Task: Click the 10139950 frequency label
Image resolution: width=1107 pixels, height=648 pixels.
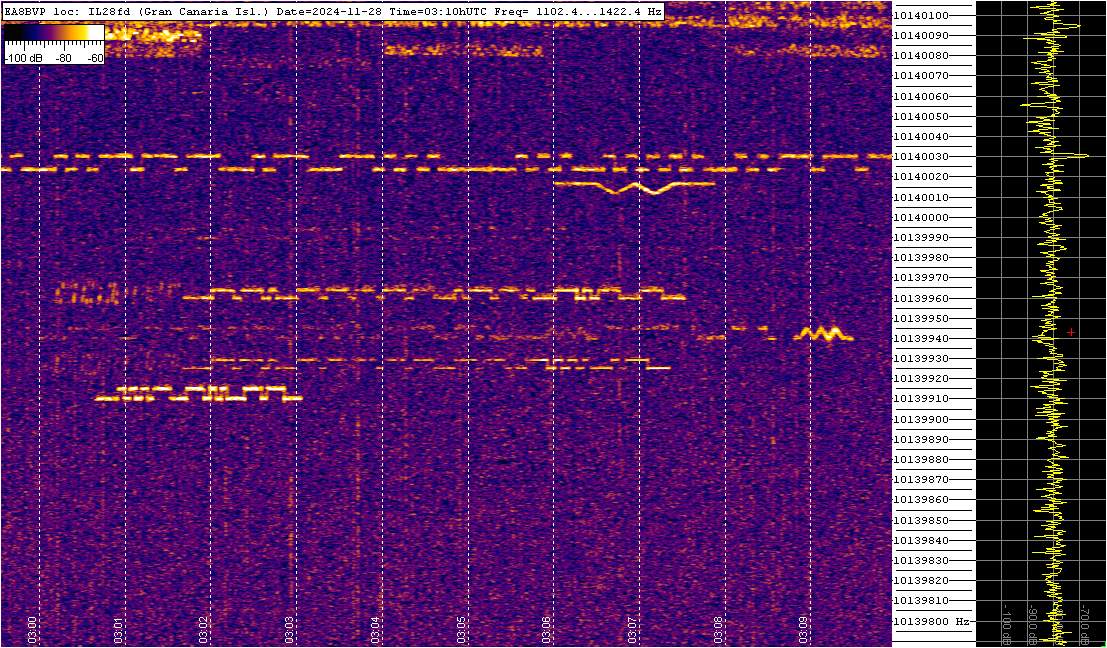Action: point(921,318)
